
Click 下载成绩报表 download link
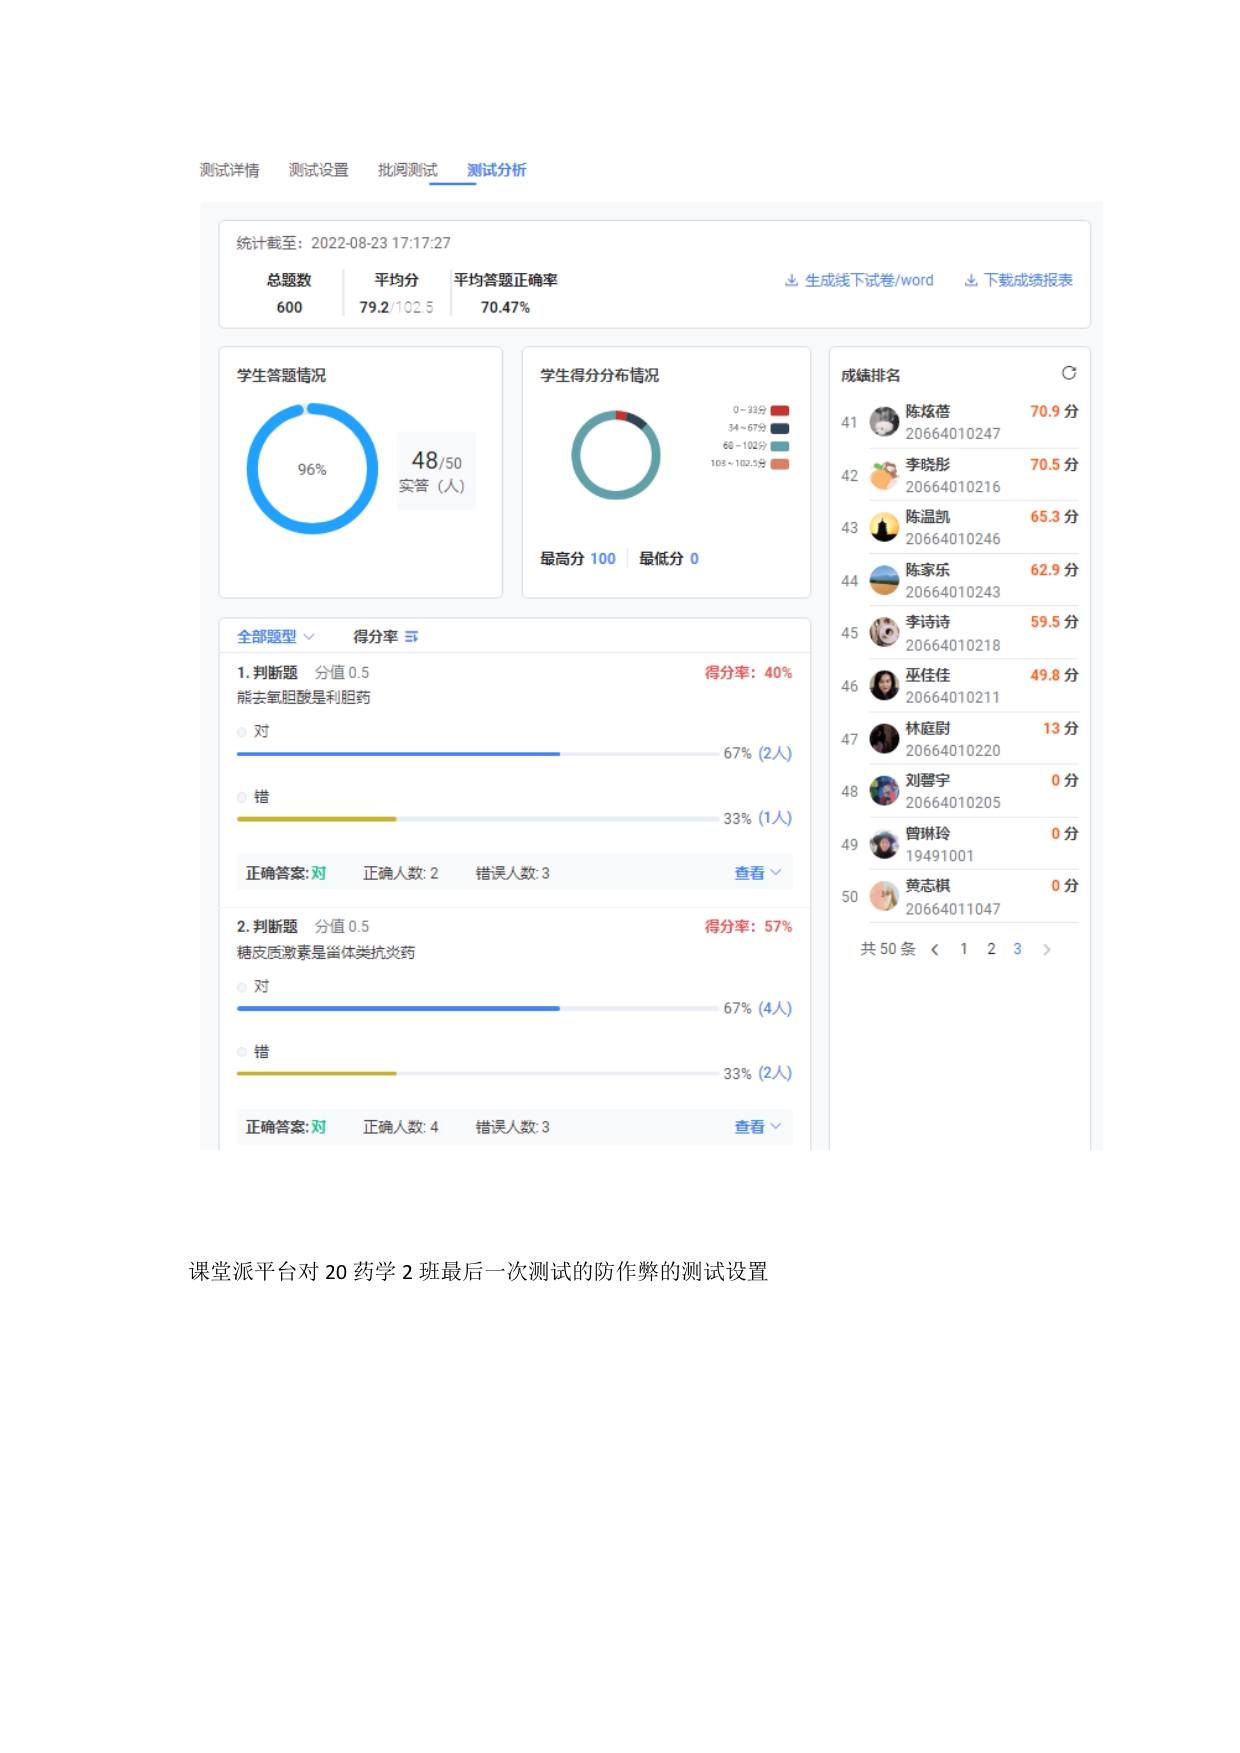point(1018,280)
